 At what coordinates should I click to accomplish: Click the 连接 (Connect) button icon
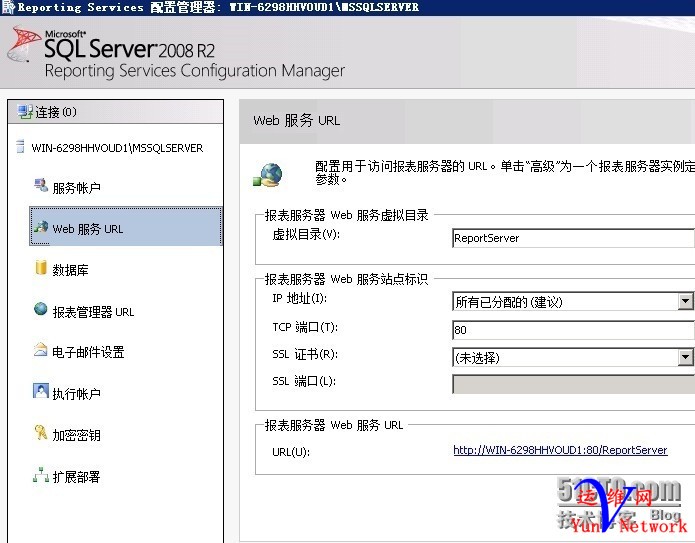point(25,112)
